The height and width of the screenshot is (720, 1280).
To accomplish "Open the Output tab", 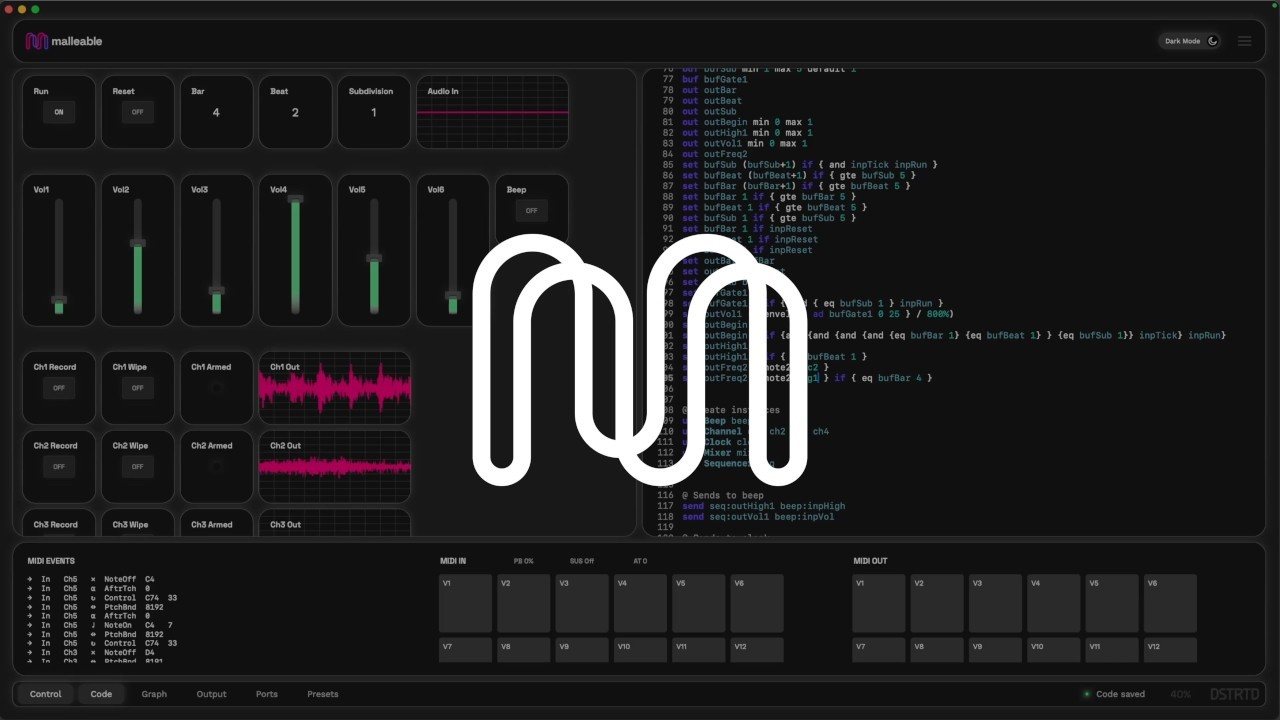I will [x=211, y=694].
